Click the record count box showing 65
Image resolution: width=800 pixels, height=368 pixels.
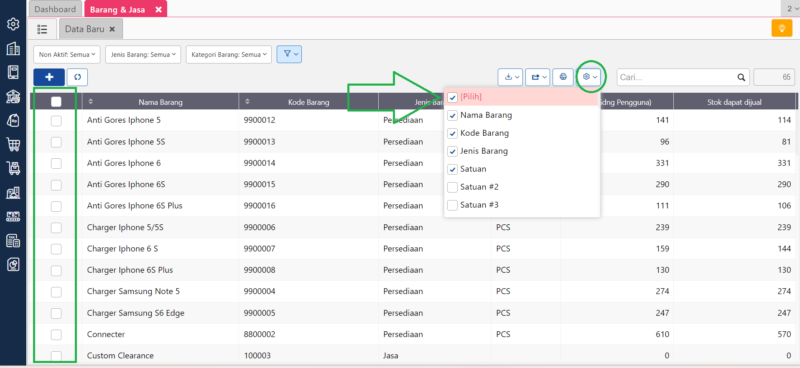(x=774, y=78)
